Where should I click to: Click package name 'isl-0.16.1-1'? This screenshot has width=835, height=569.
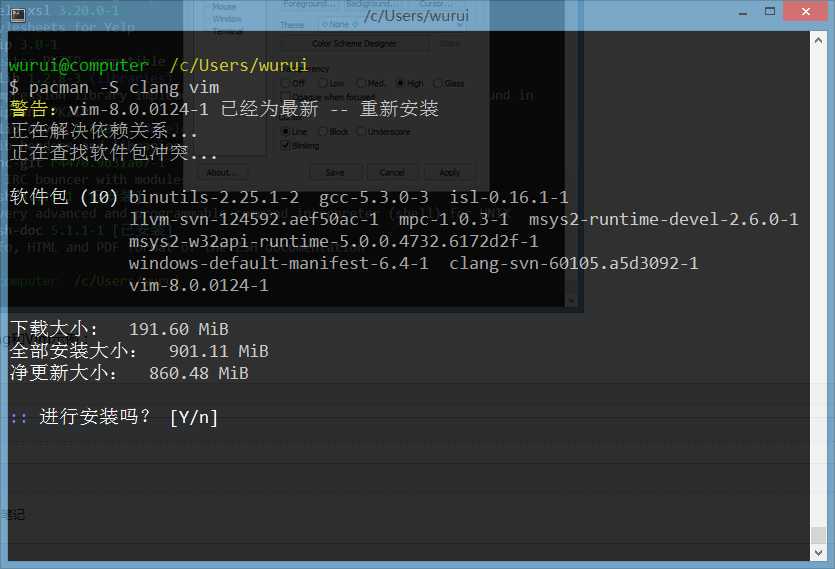[x=509, y=197]
